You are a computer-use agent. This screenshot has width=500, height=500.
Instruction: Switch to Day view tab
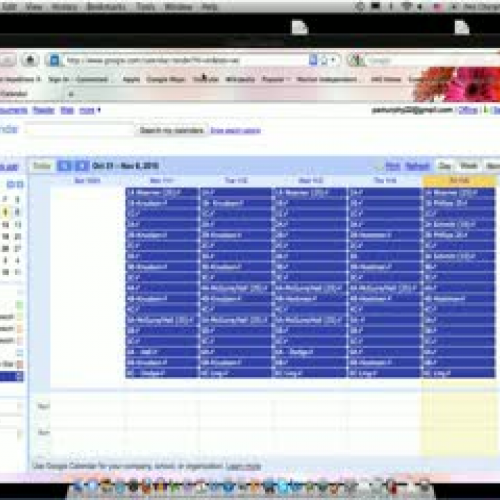[x=444, y=166]
